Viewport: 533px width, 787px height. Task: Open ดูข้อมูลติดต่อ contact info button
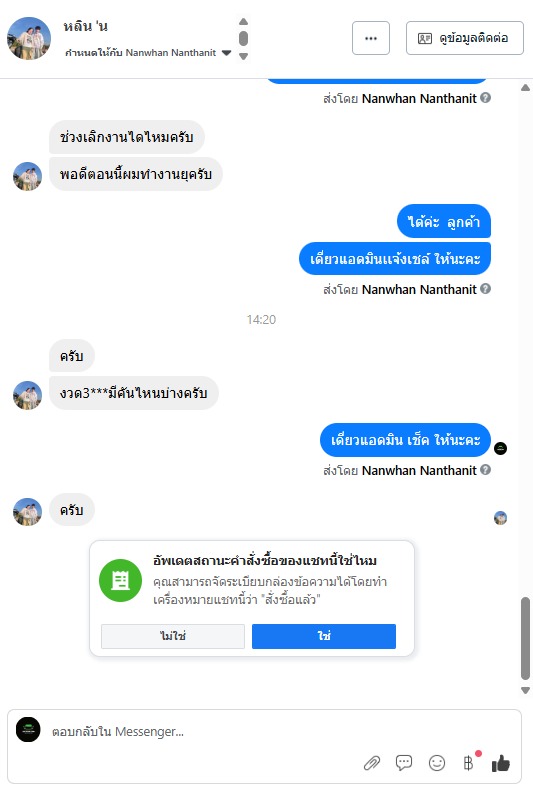click(465, 38)
